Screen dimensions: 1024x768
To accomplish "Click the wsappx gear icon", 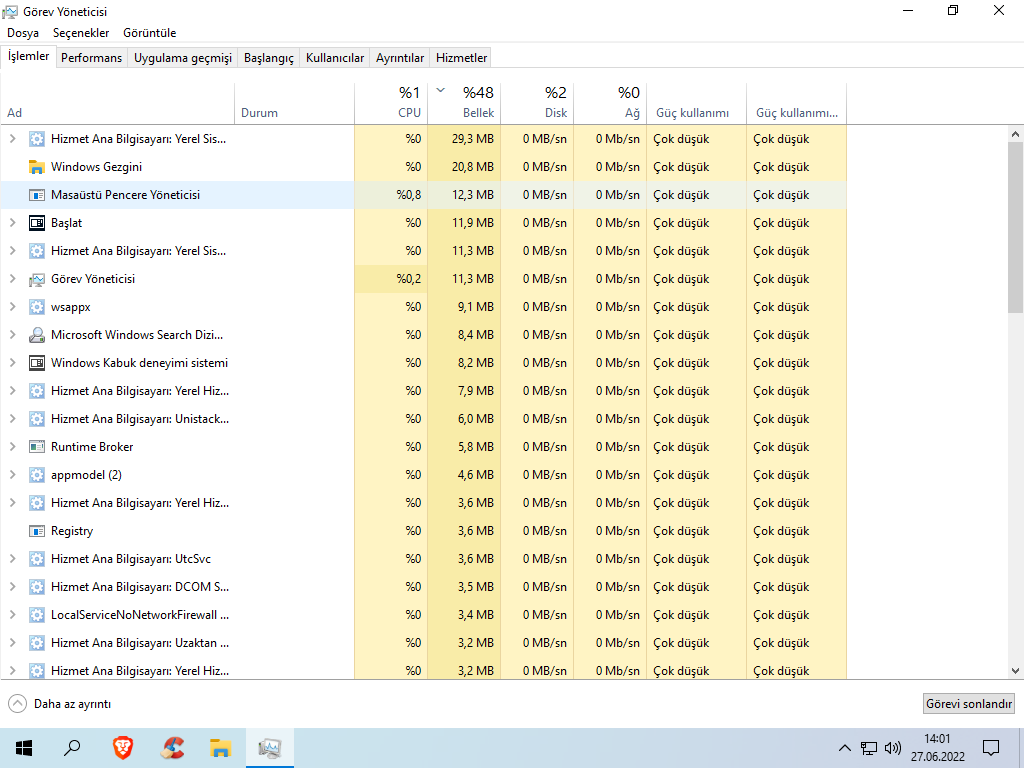I will [x=37, y=307].
